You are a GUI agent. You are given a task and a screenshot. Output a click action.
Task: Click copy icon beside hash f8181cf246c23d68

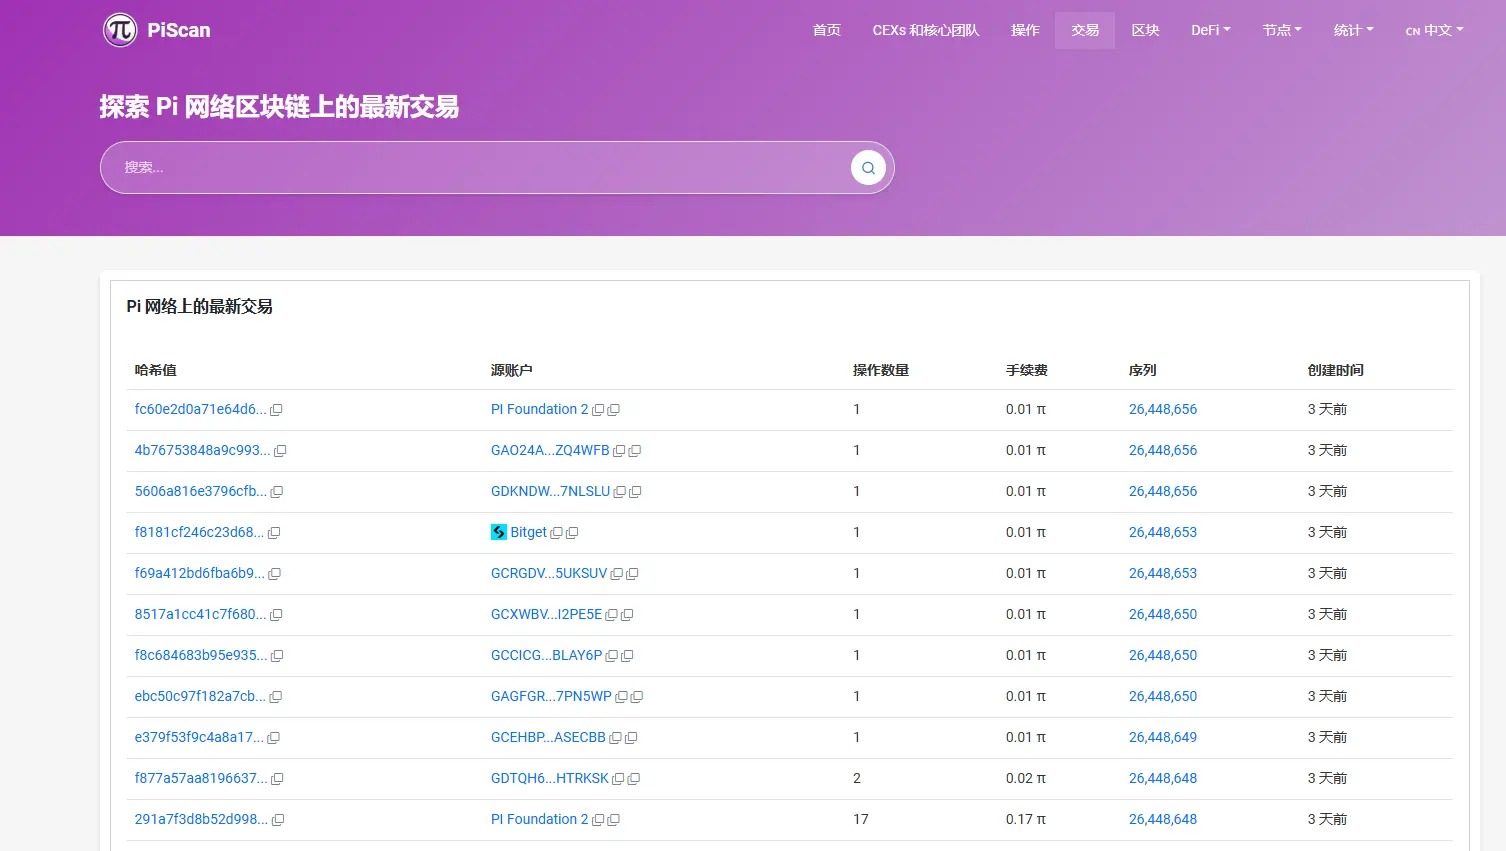(274, 533)
